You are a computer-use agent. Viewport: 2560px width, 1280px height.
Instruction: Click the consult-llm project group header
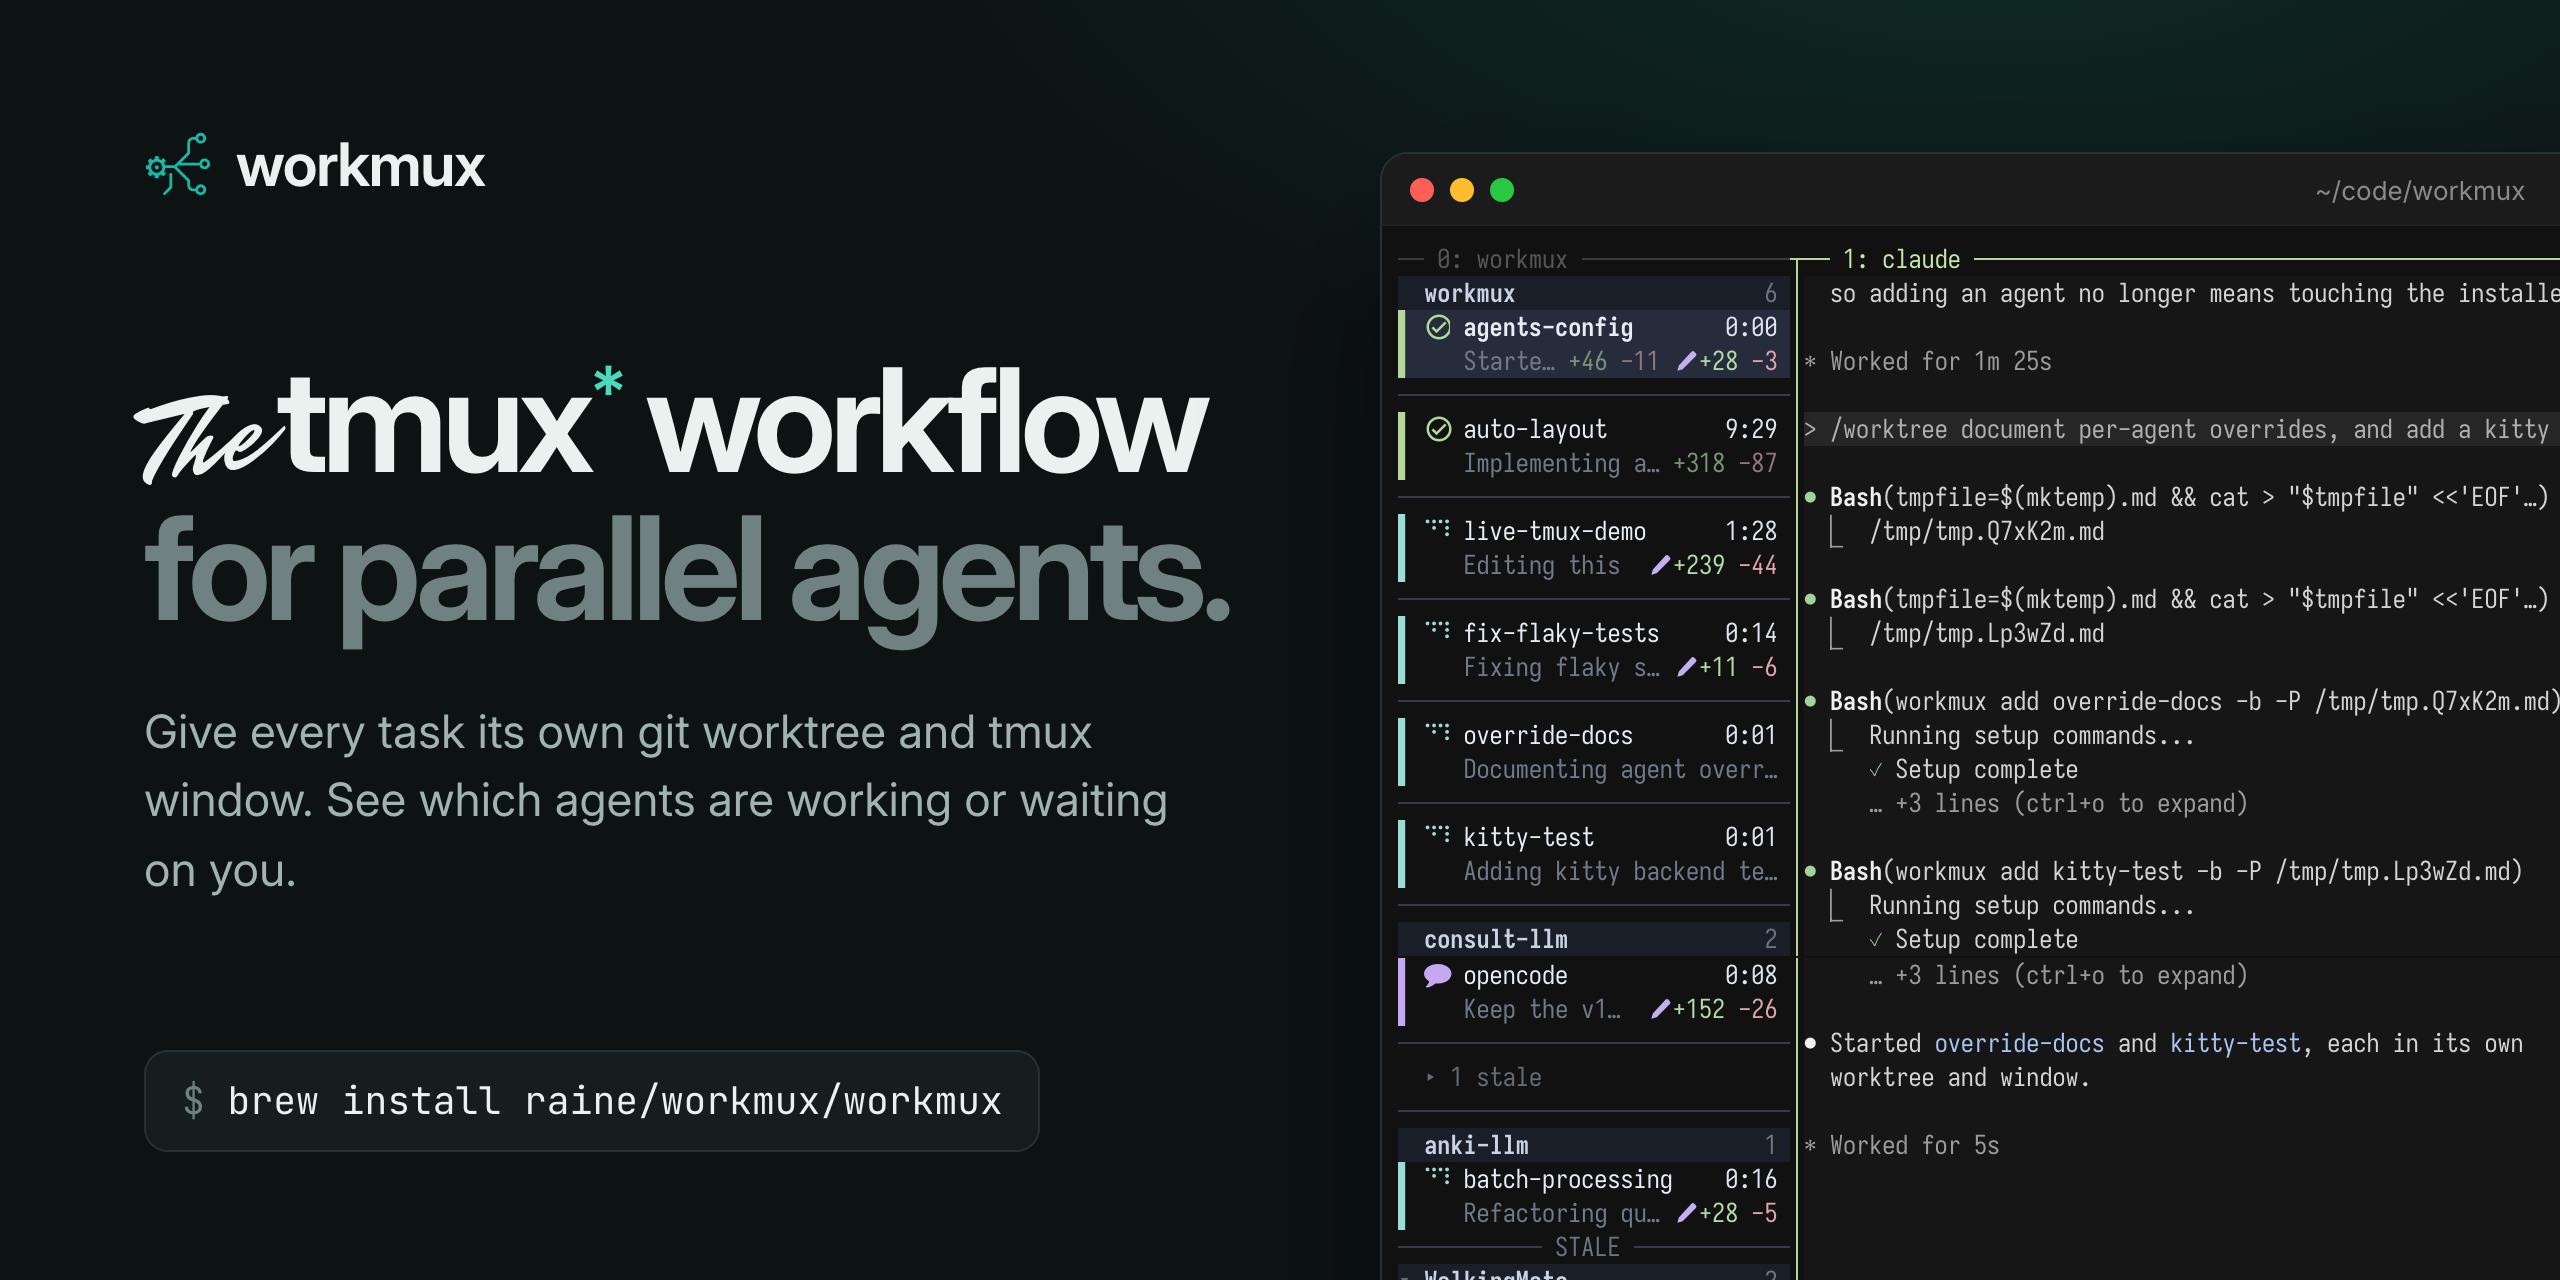tap(1594, 939)
